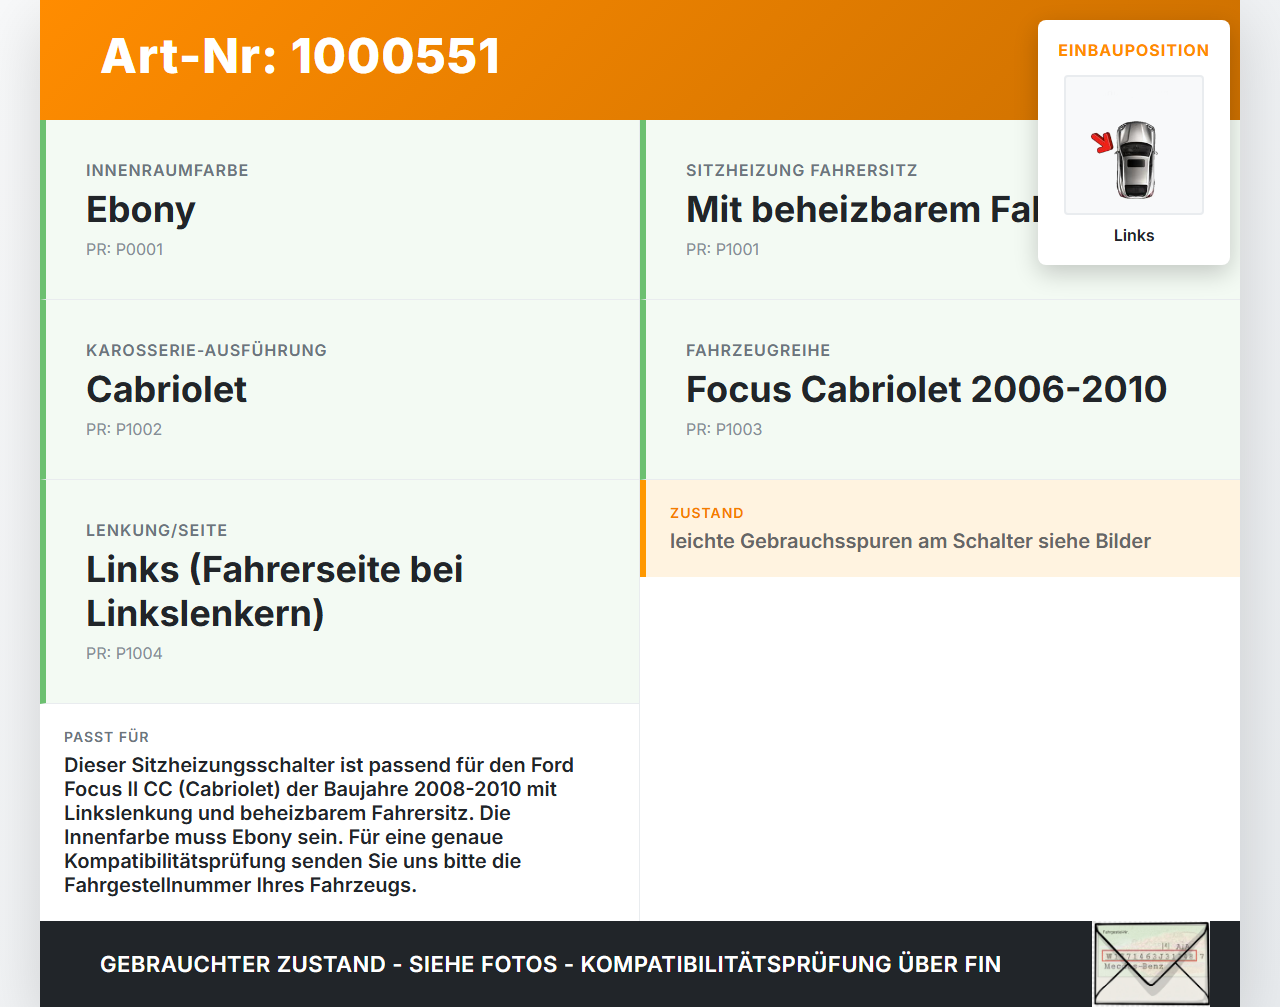Click the Cabriolet body type value
This screenshot has height=1007, width=1280.
coord(166,389)
